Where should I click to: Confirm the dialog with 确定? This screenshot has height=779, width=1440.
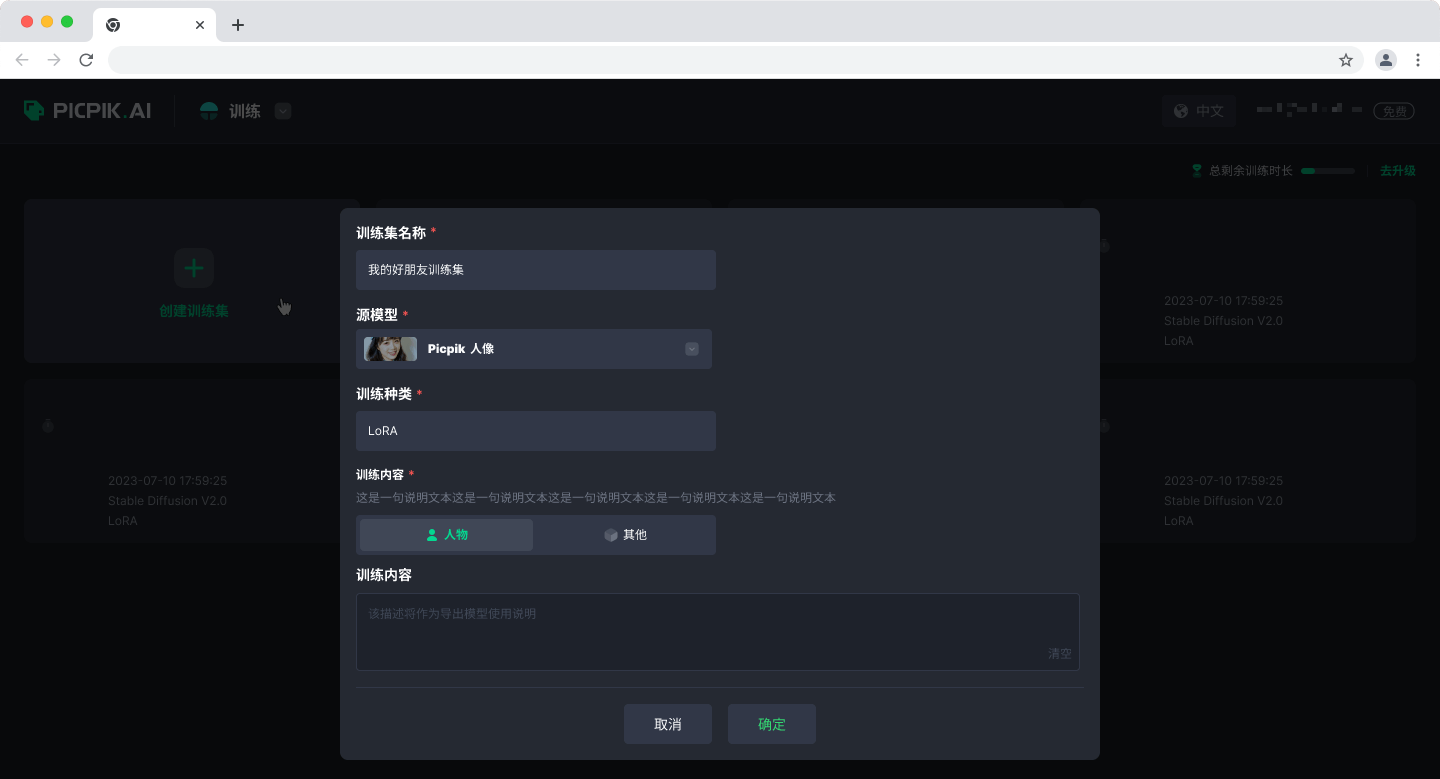(x=771, y=724)
